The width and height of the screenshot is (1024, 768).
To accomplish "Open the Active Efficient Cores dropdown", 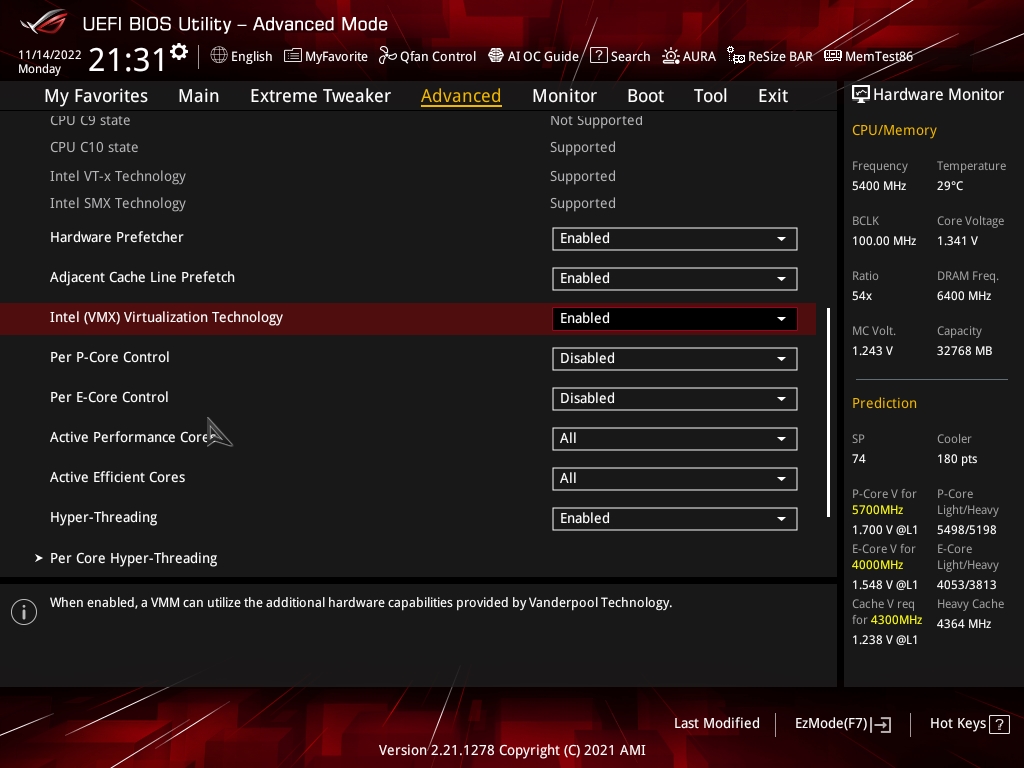I will [675, 478].
